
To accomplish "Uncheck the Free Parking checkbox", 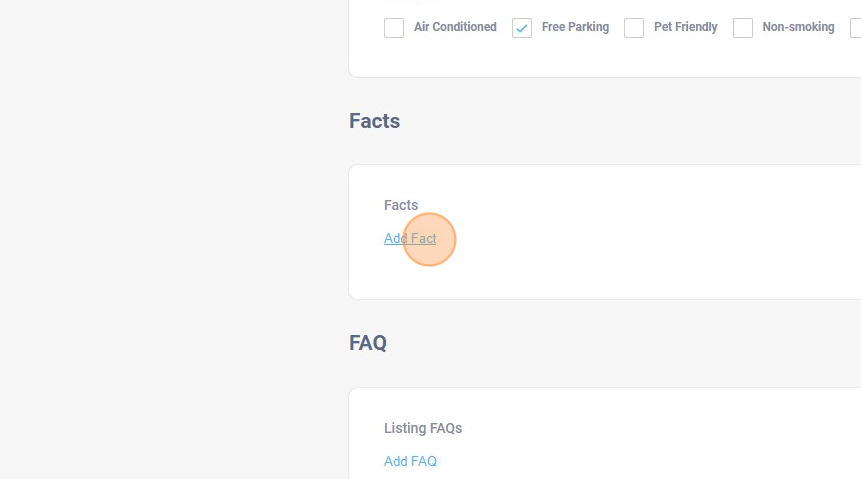I will point(522,28).
